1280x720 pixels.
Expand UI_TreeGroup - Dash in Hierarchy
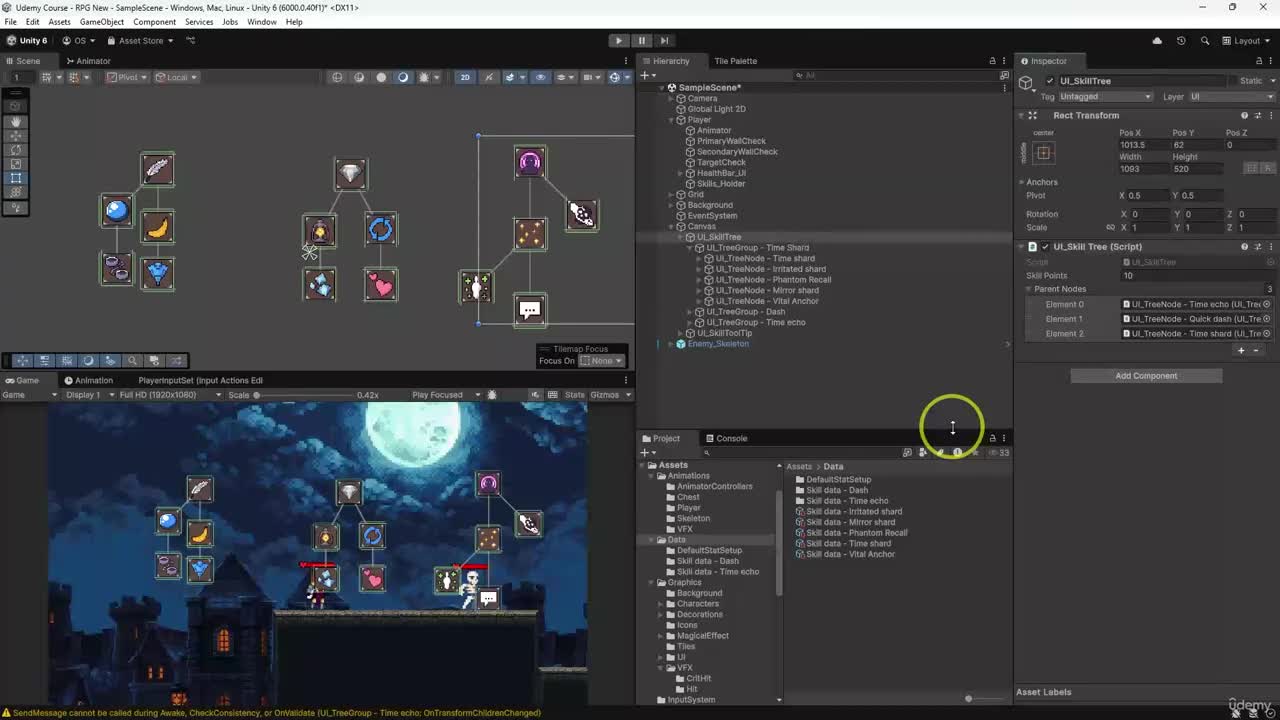pos(692,312)
